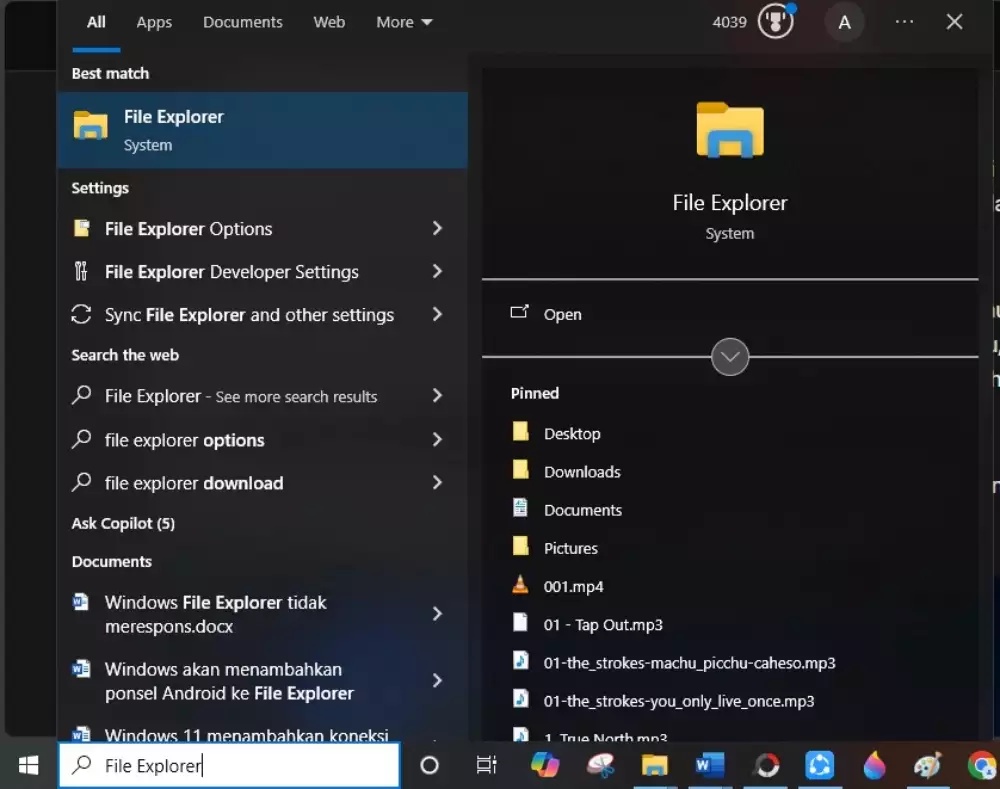Open the More dropdown filter
Screen dimensions: 1000x789
[x=404, y=22]
